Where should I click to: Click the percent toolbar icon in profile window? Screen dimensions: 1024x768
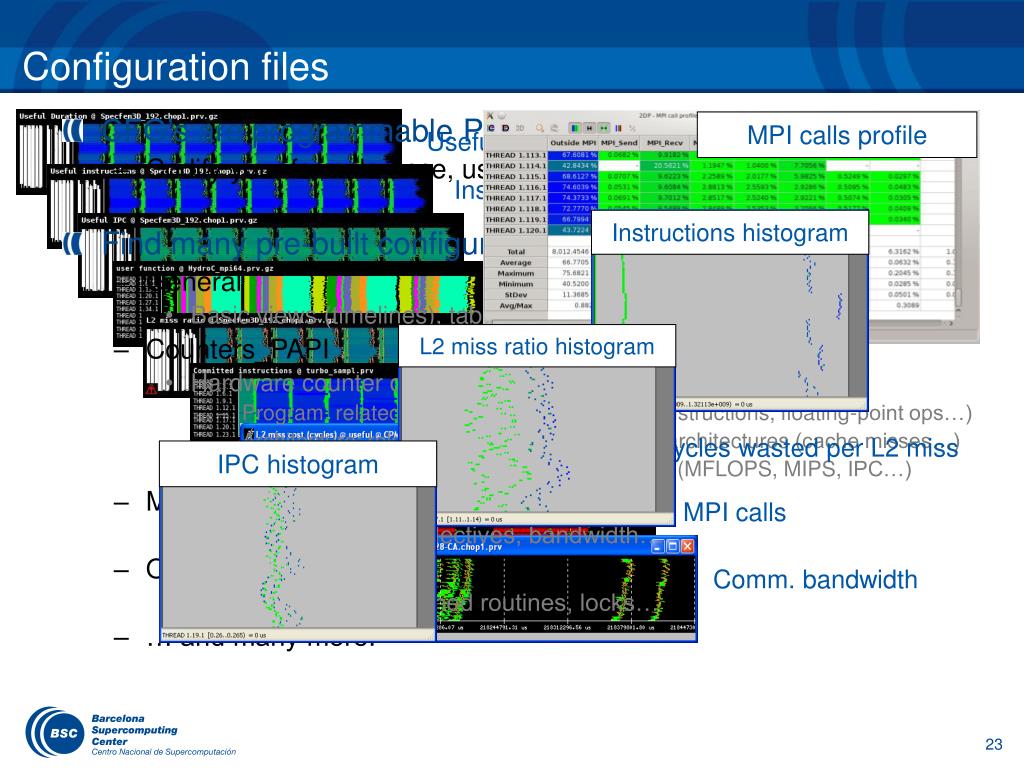tap(632, 129)
